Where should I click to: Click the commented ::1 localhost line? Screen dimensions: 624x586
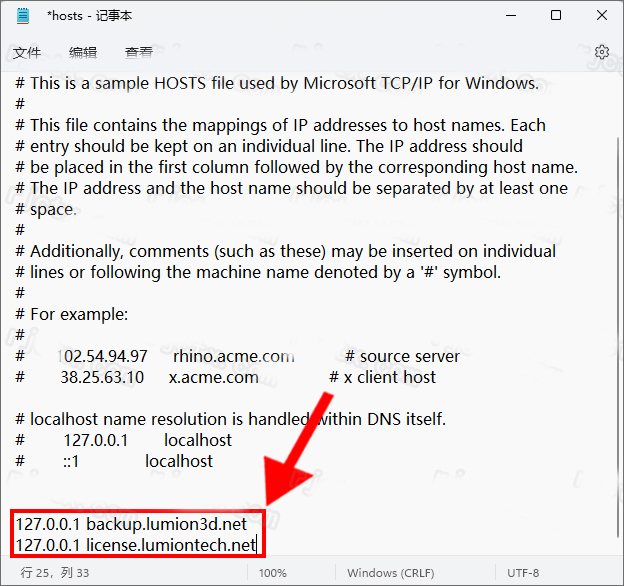point(114,461)
